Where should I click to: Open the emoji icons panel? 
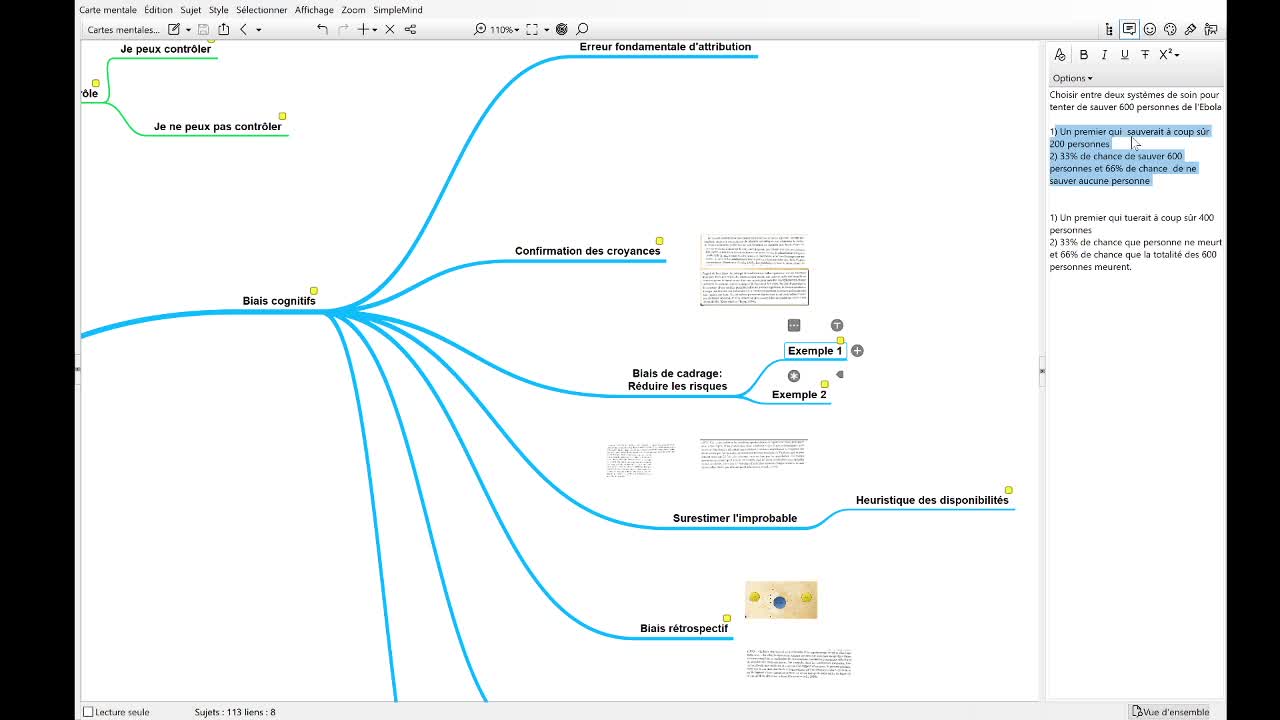(x=1150, y=29)
